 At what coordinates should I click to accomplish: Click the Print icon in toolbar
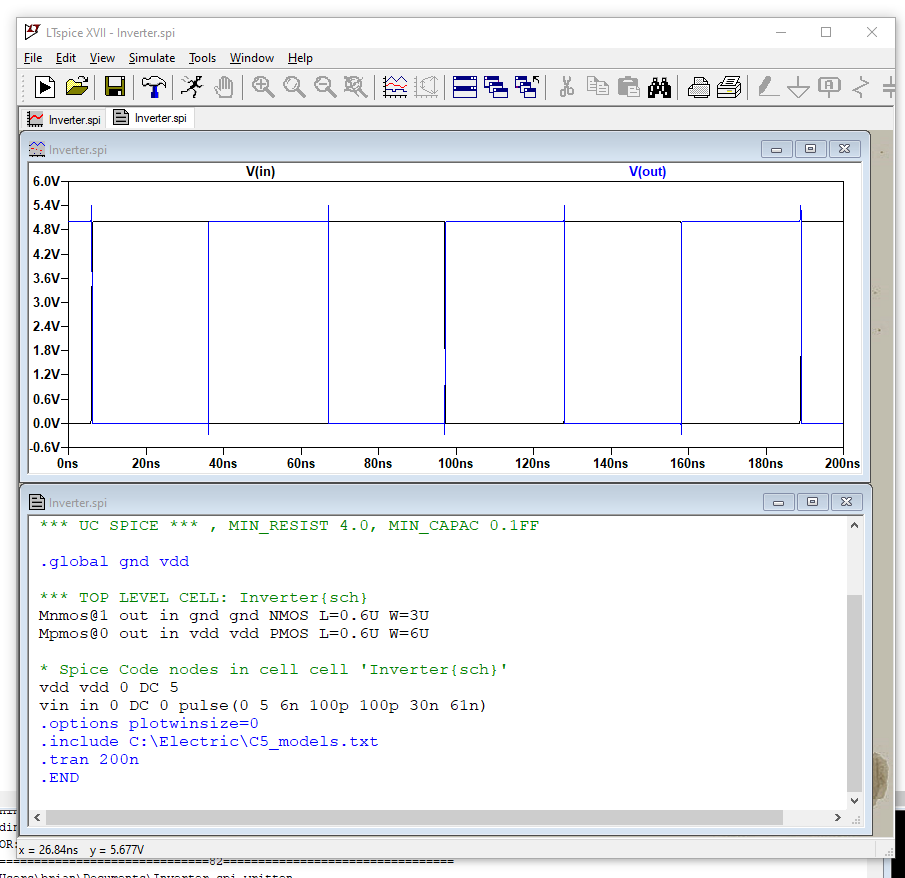(699, 87)
